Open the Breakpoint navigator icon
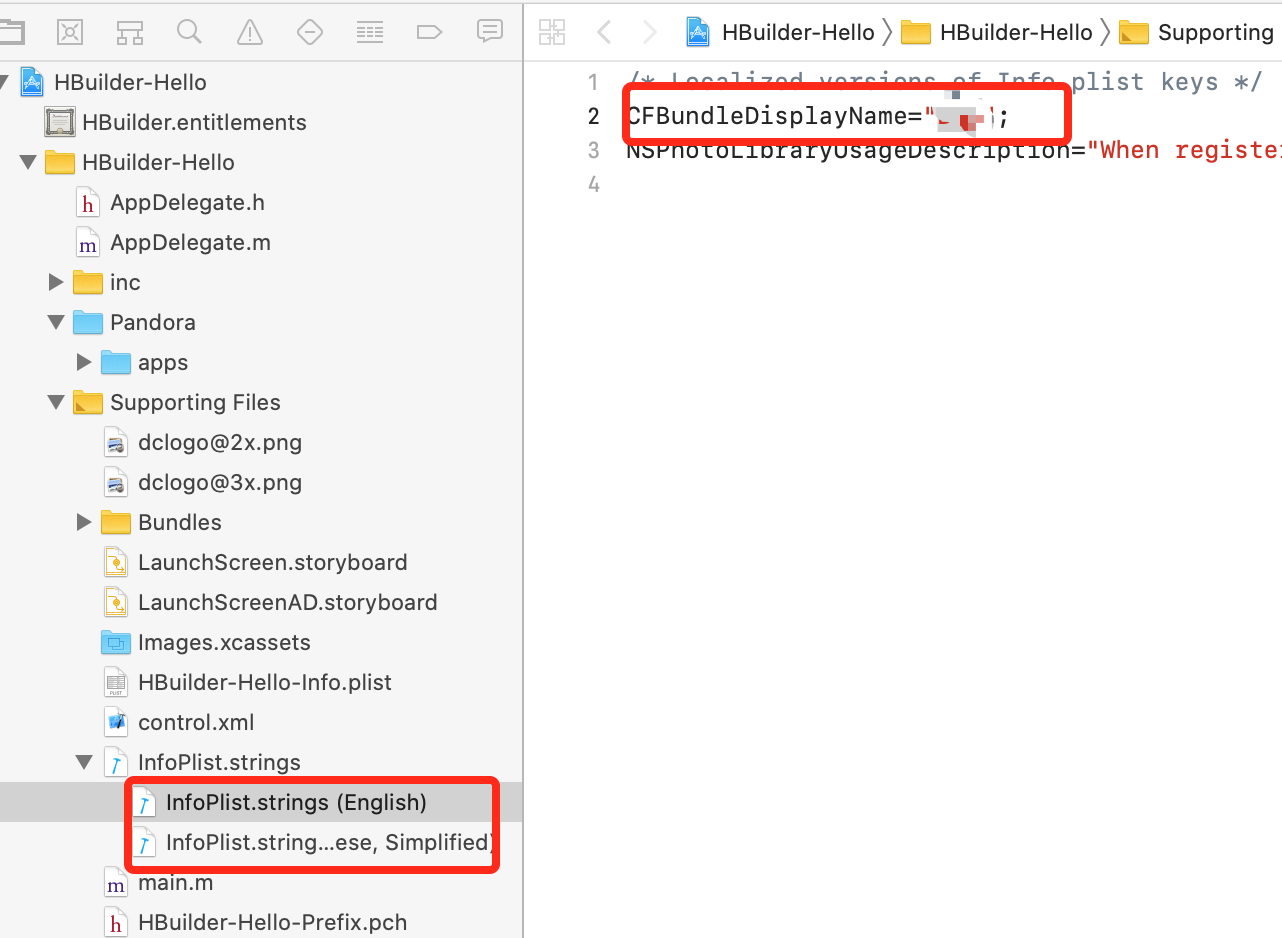 429,32
